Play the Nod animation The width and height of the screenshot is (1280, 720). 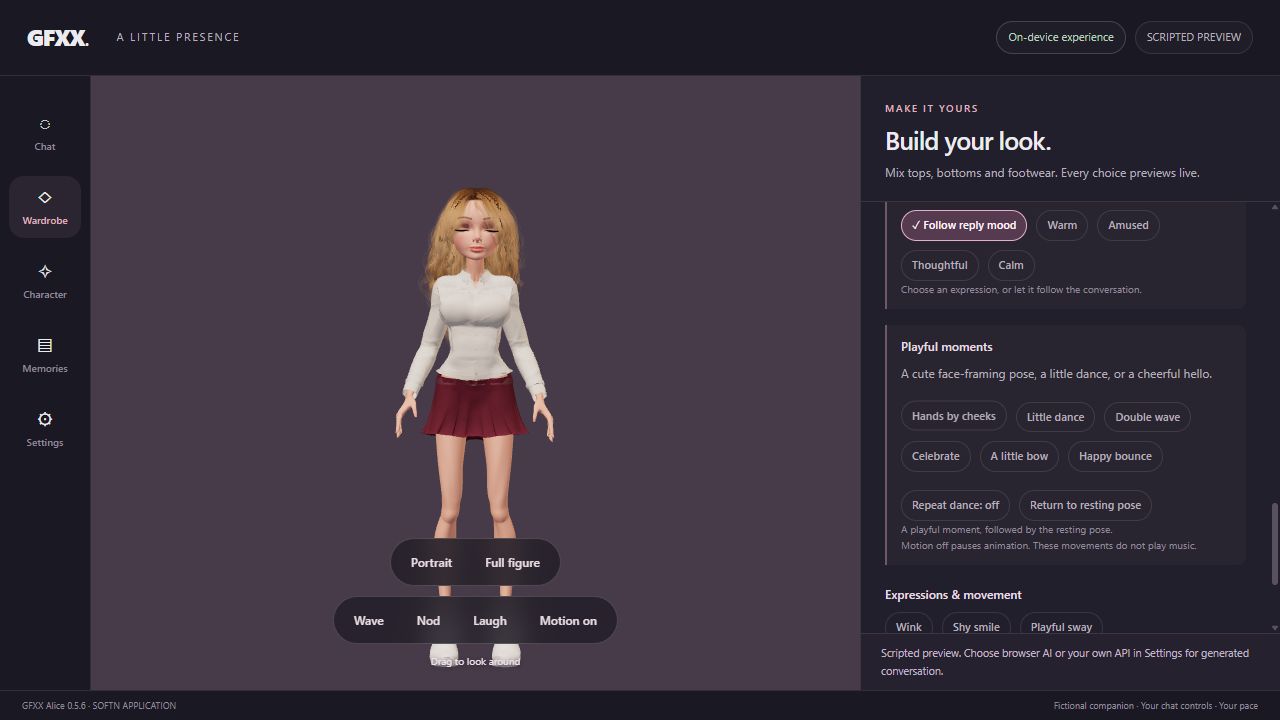(428, 621)
